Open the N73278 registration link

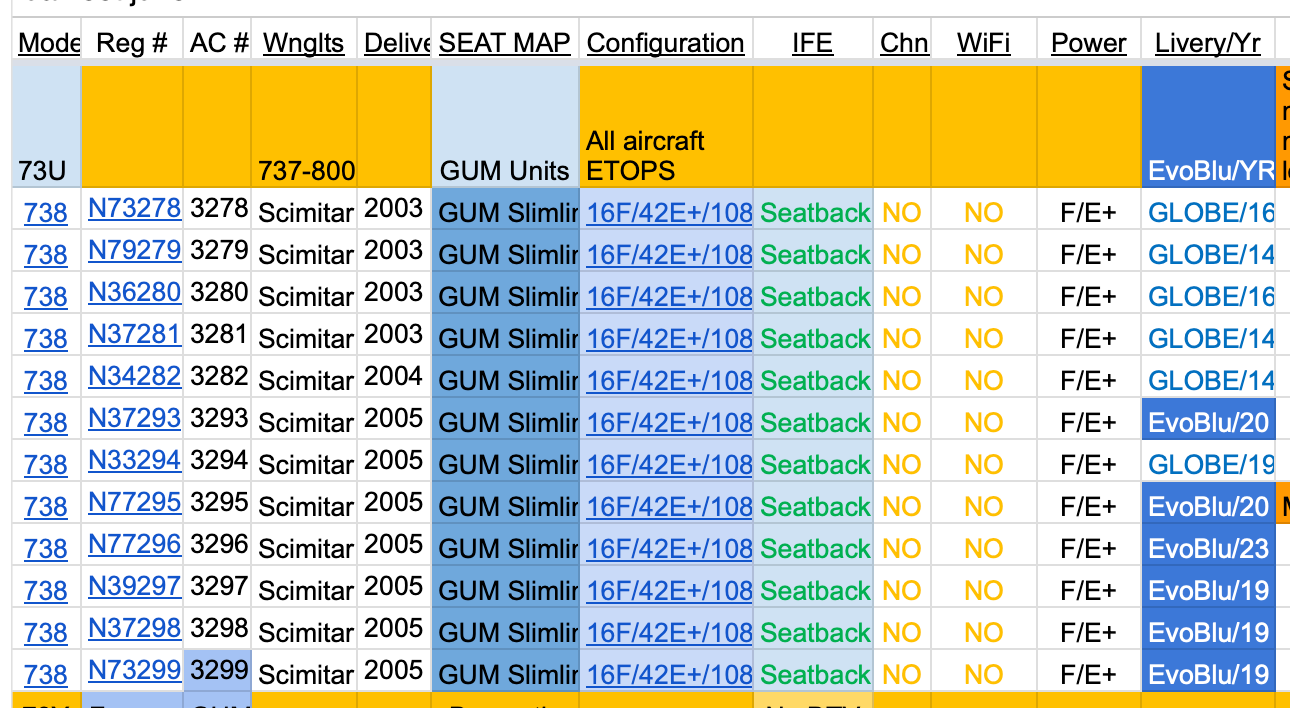point(134,208)
